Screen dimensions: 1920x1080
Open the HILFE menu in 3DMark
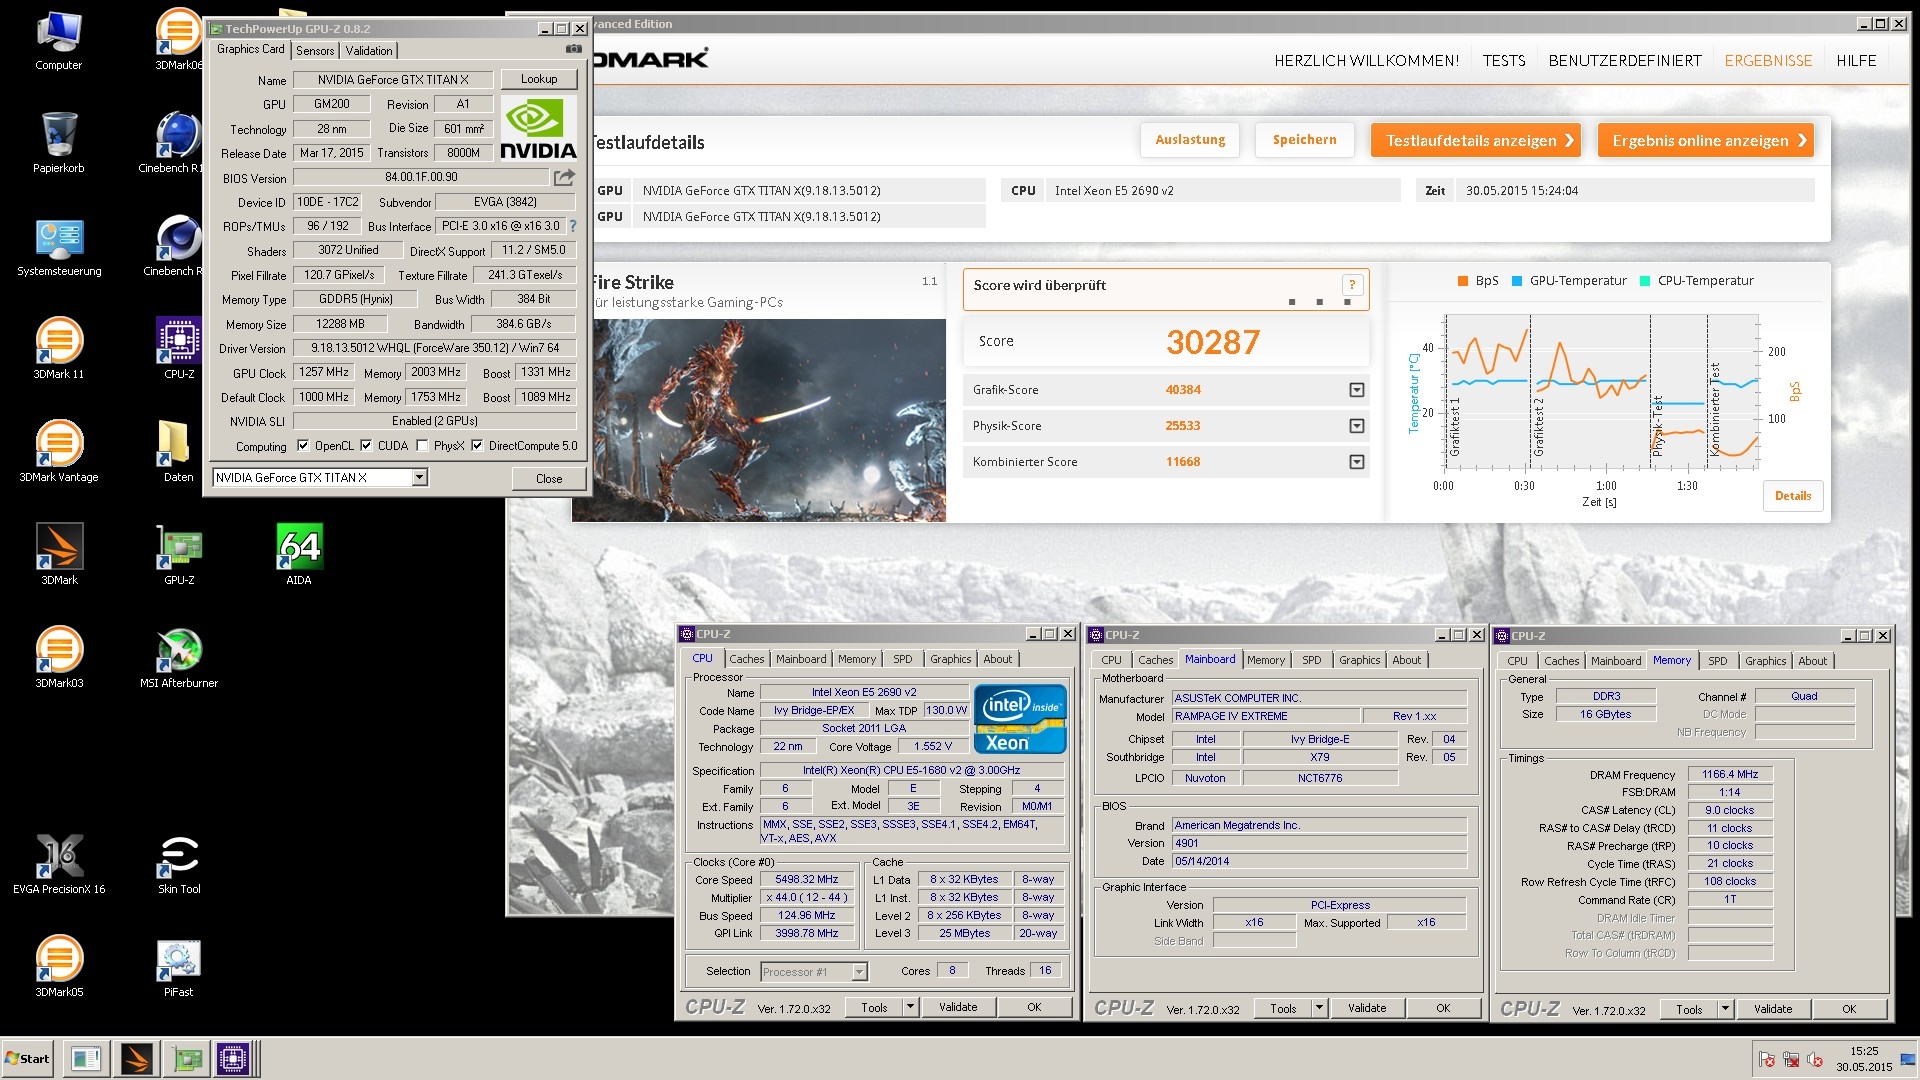1856,61
